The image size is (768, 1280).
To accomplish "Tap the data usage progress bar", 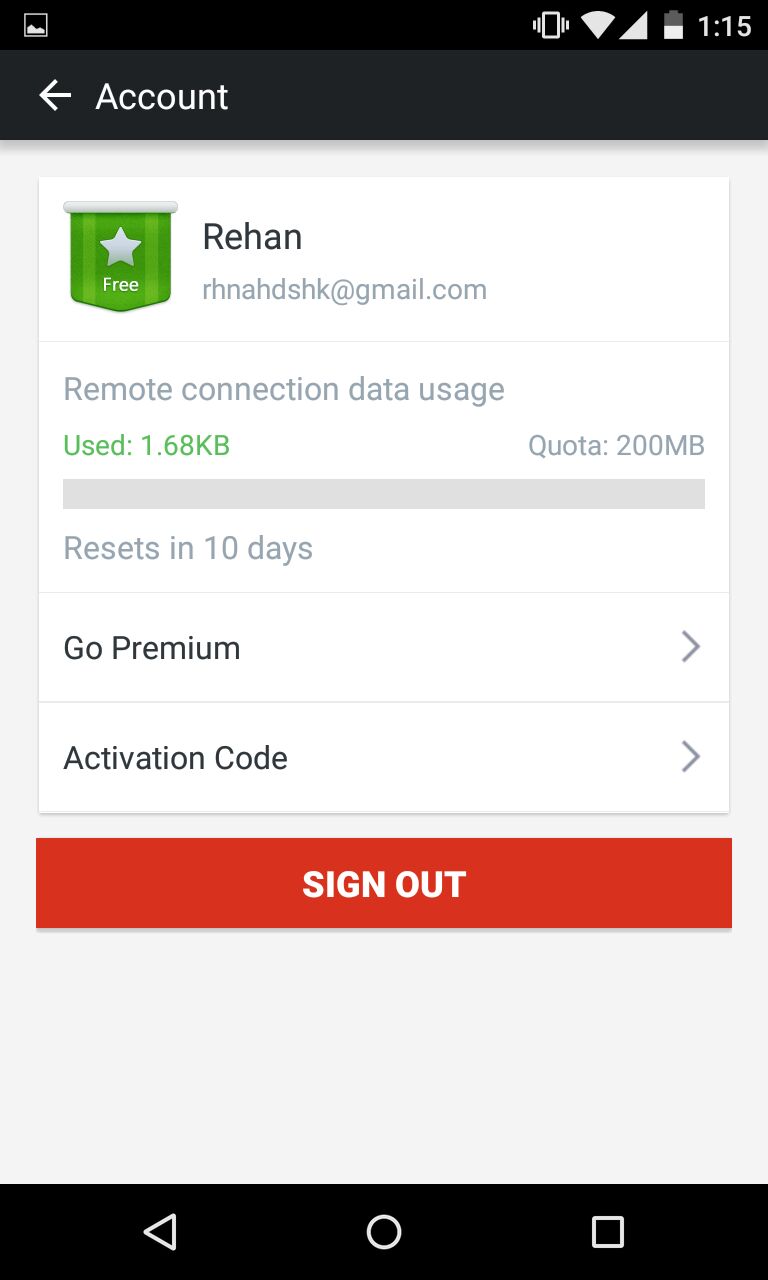I will 384,494.
